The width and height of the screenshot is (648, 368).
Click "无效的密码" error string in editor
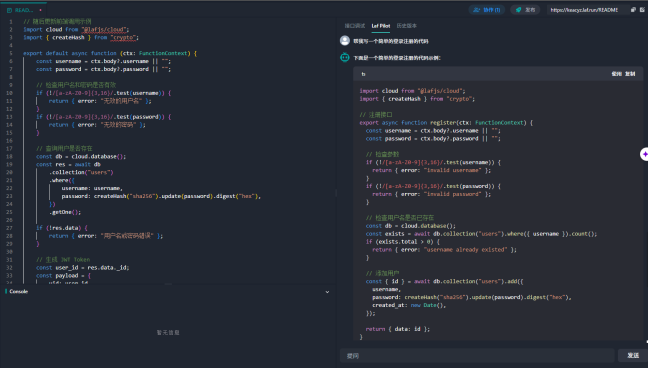tap(118, 124)
